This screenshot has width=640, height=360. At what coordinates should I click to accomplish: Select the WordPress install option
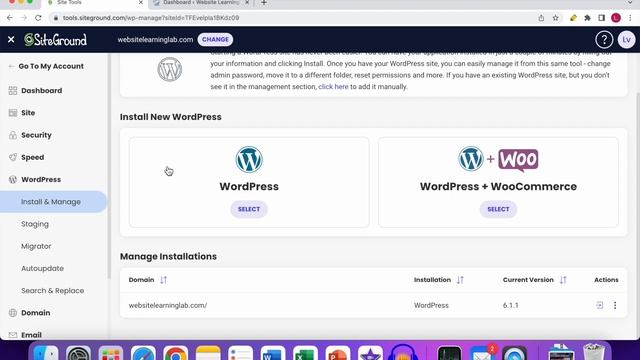249,209
